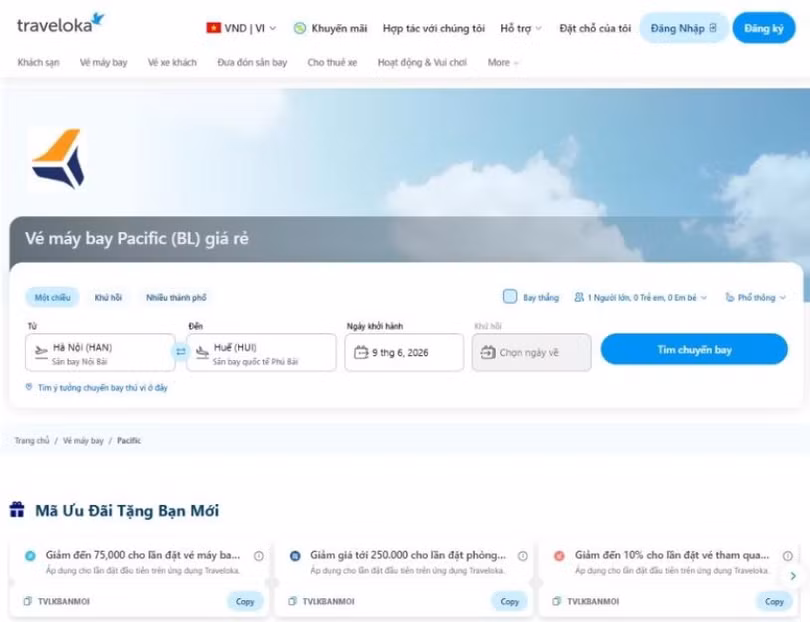Image resolution: width=810 pixels, height=622 pixels.
Task: Click copy icon beside second TVLKBANMOI code
Action: (292, 601)
